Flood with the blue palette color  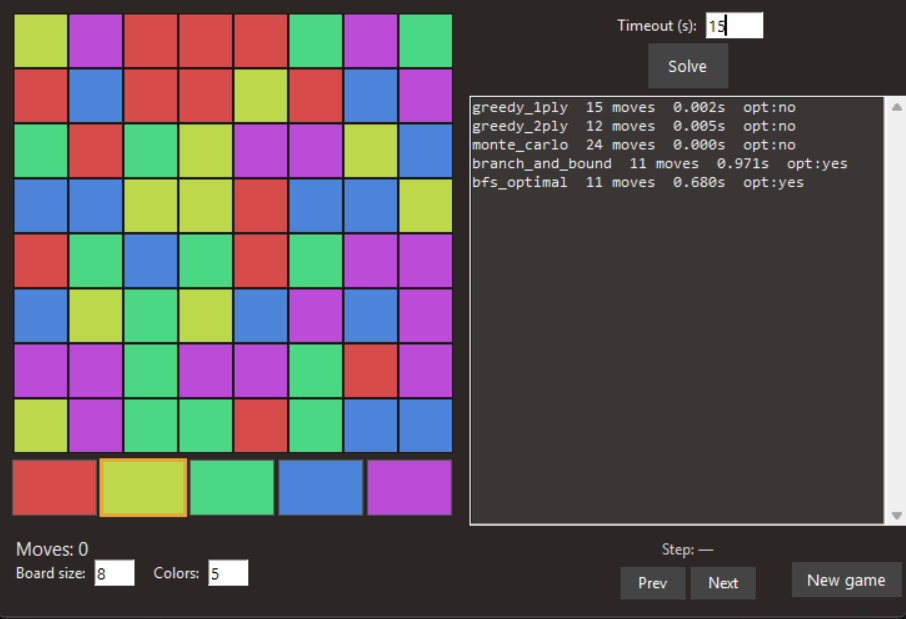(320, 488)
